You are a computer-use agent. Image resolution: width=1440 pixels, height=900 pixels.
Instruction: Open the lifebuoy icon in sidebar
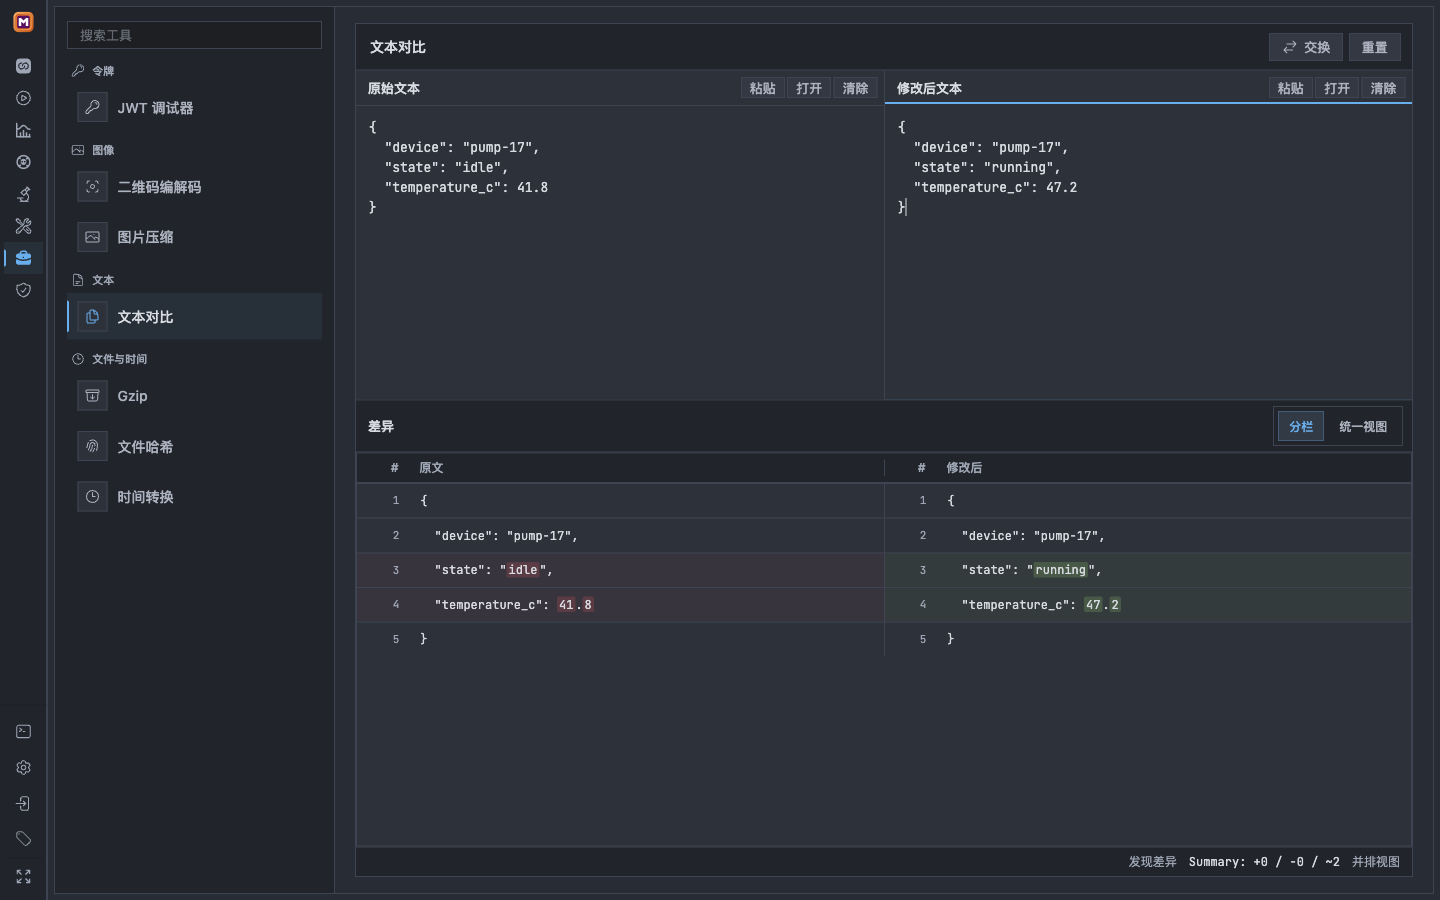pyautogui.click(x=23, y=162)
